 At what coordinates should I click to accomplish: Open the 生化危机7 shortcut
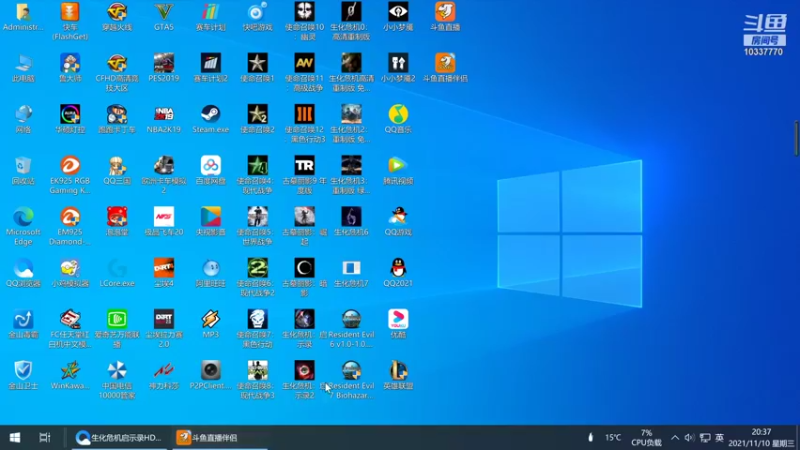[x=351, y=272]
